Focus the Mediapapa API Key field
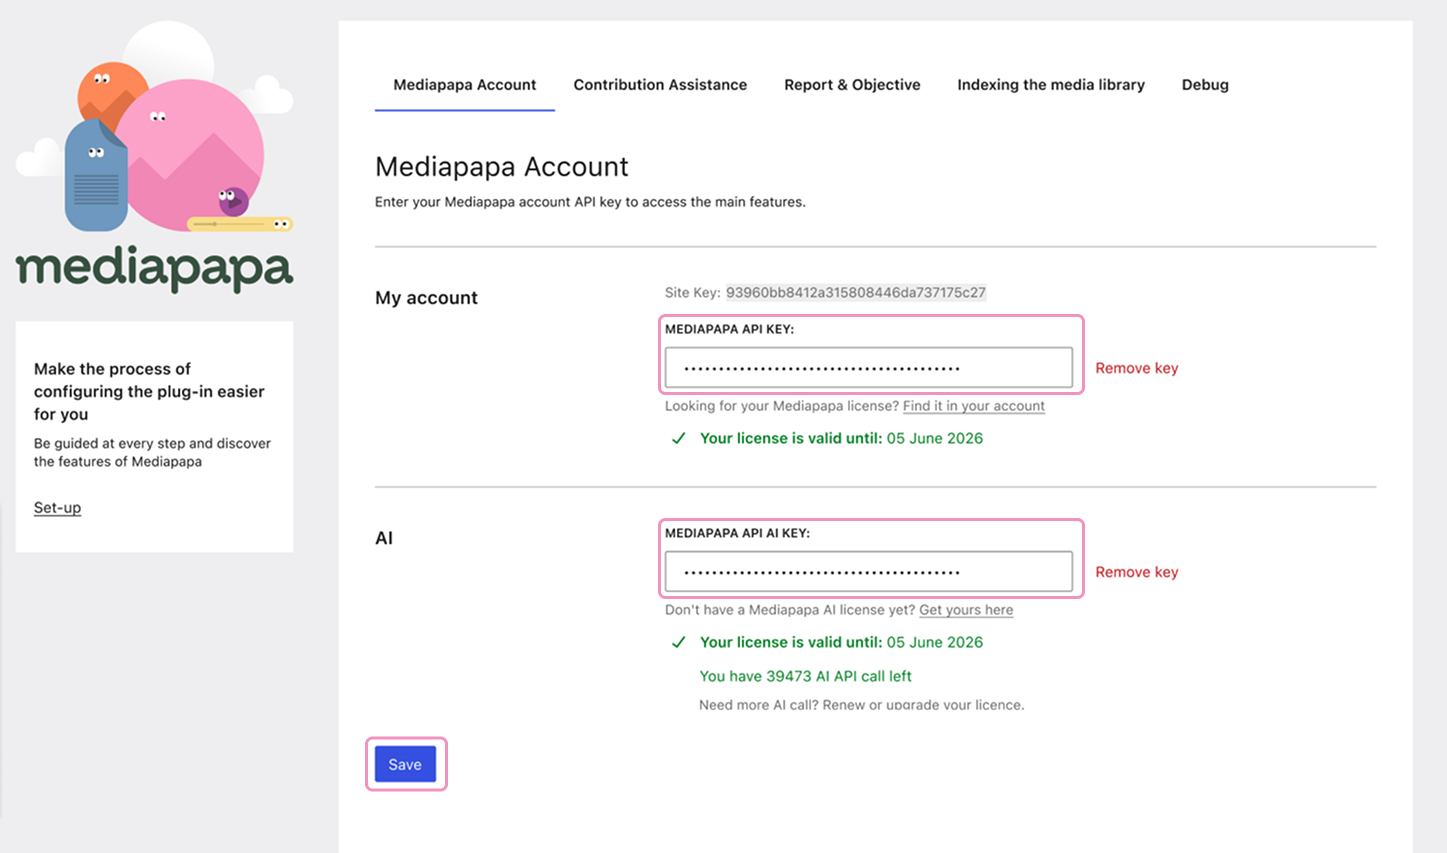Image resolution: width=1447 pixels, height=853 pixels. pos(868,368)
